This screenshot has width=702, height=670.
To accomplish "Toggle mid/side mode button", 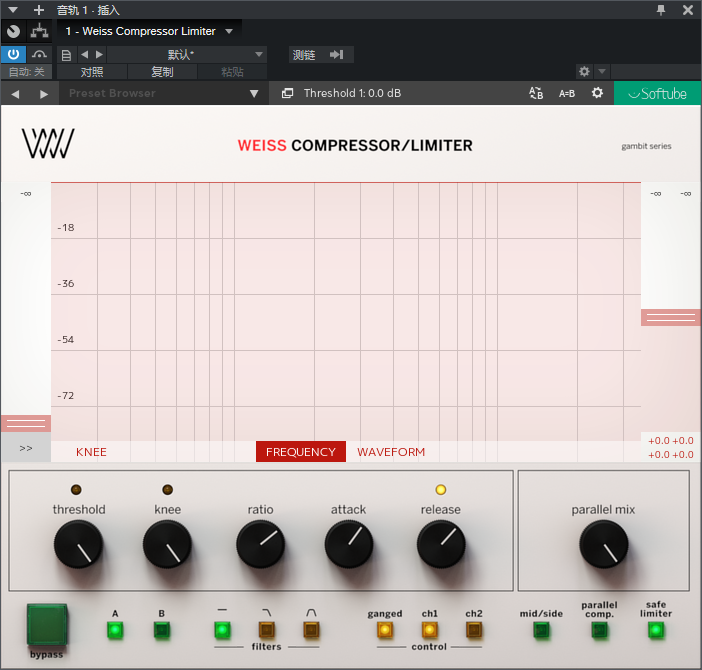I will click(541, 630).
